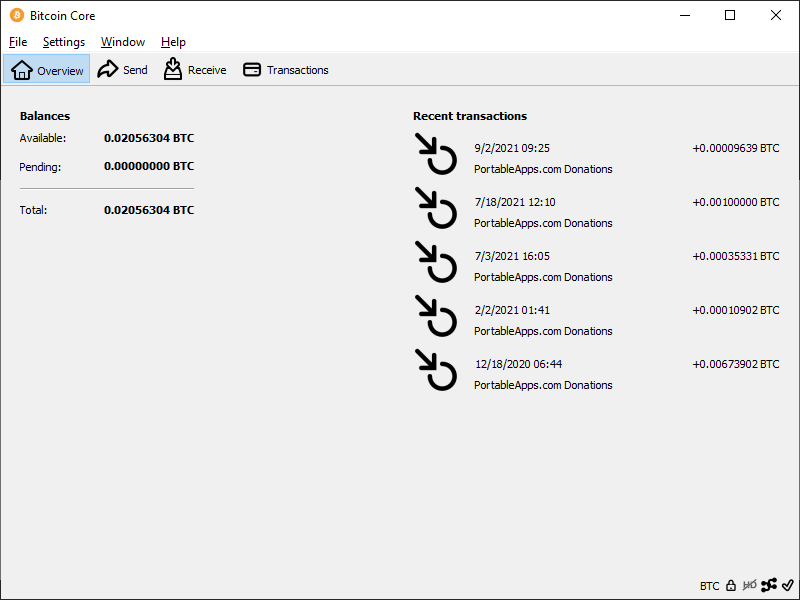Open the Help menu
The width and height of the screenshot is (800, 600).
coord(173,42)
